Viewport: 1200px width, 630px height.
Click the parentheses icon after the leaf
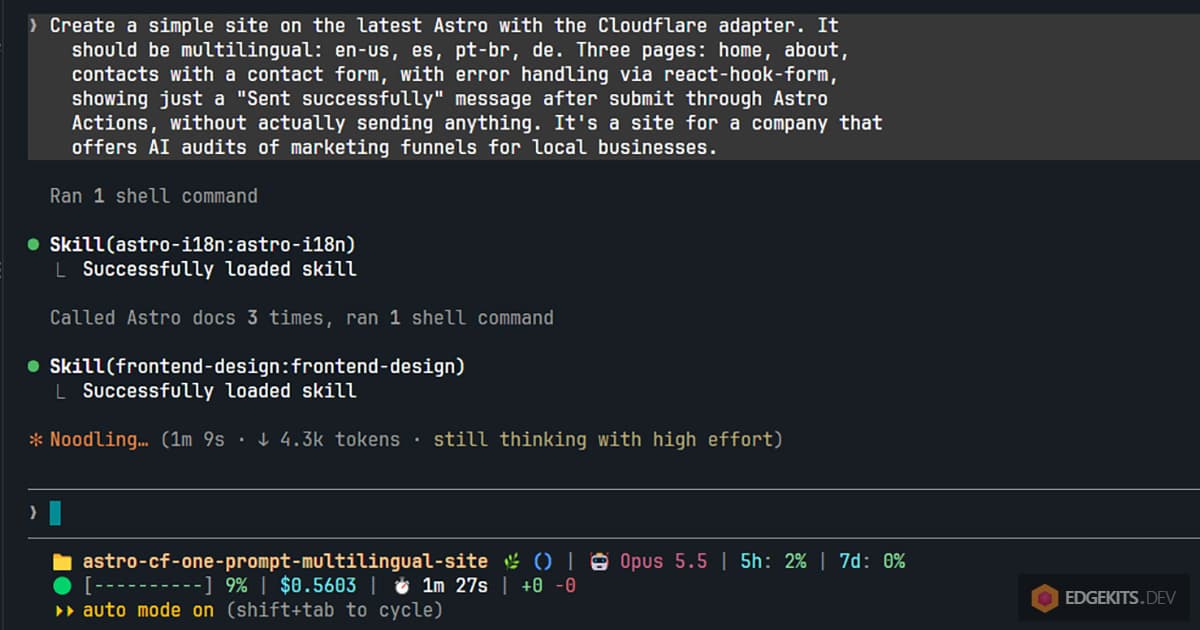click(x=543, y=562)
